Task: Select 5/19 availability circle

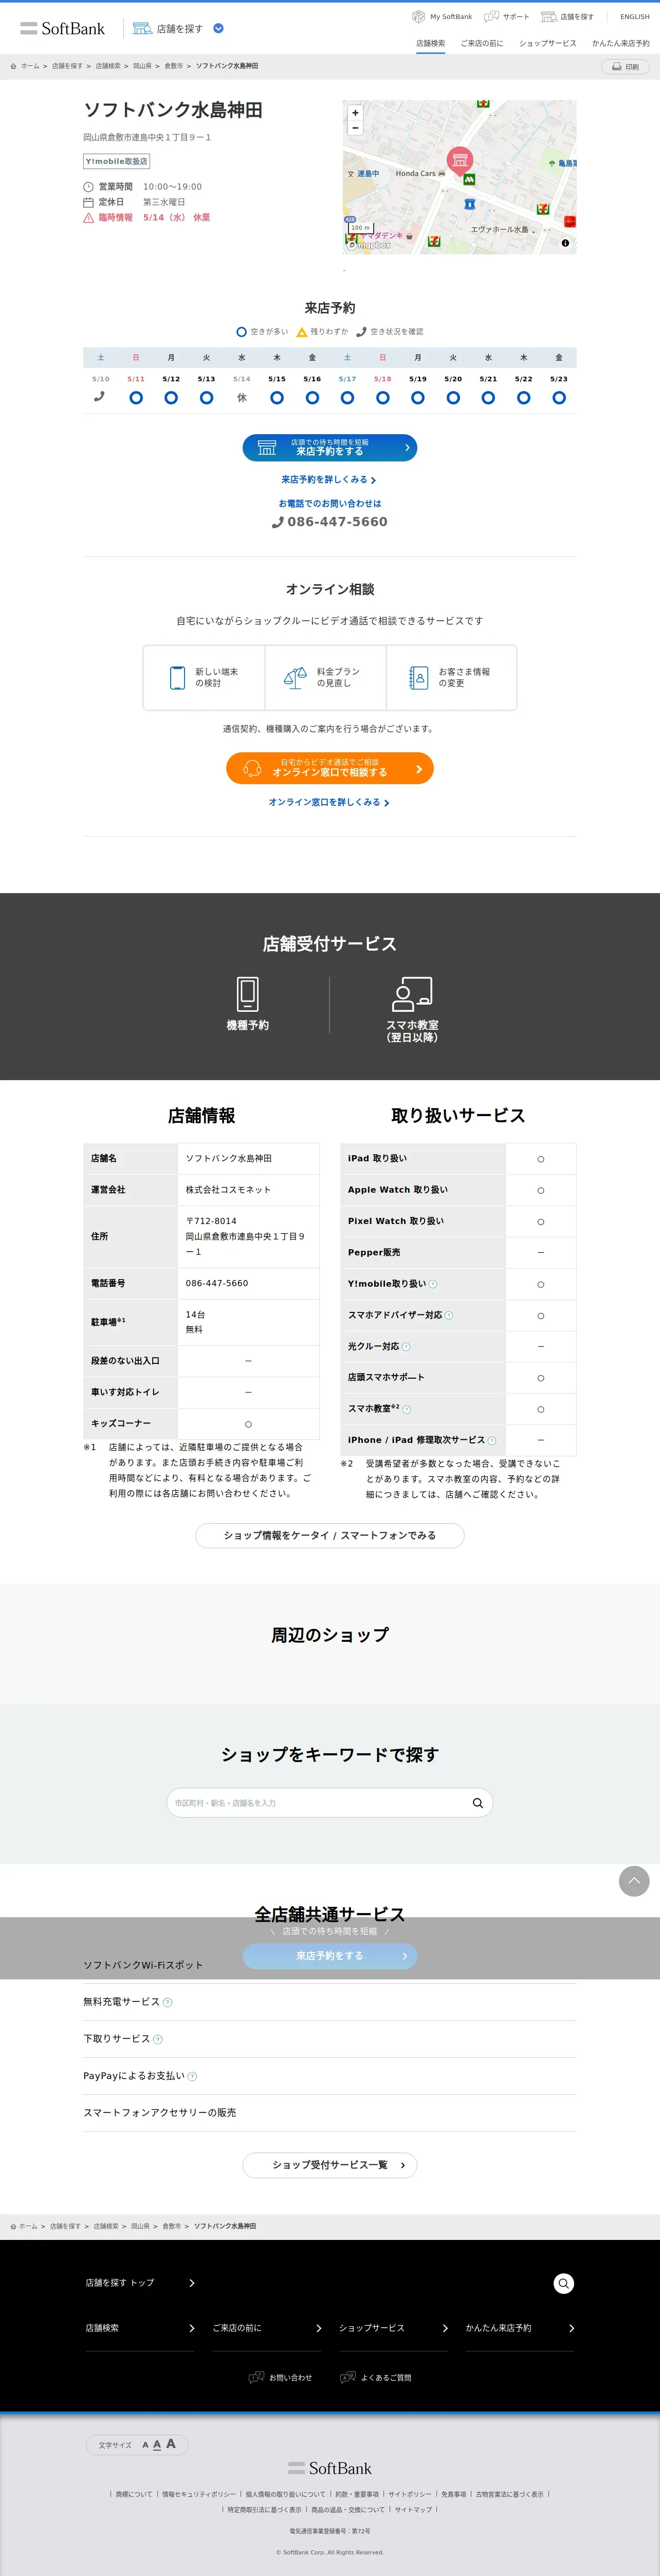Action: (418, 397)
